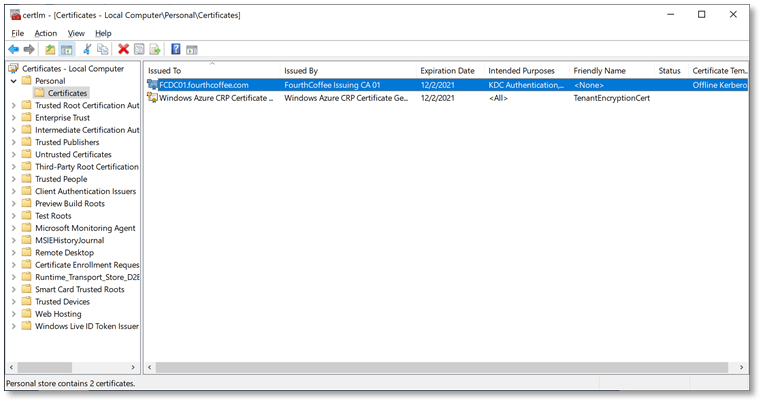The width and height of the screenshot is (762, 403).
Task: Open the View menu
Action: [x=75, y=33]
